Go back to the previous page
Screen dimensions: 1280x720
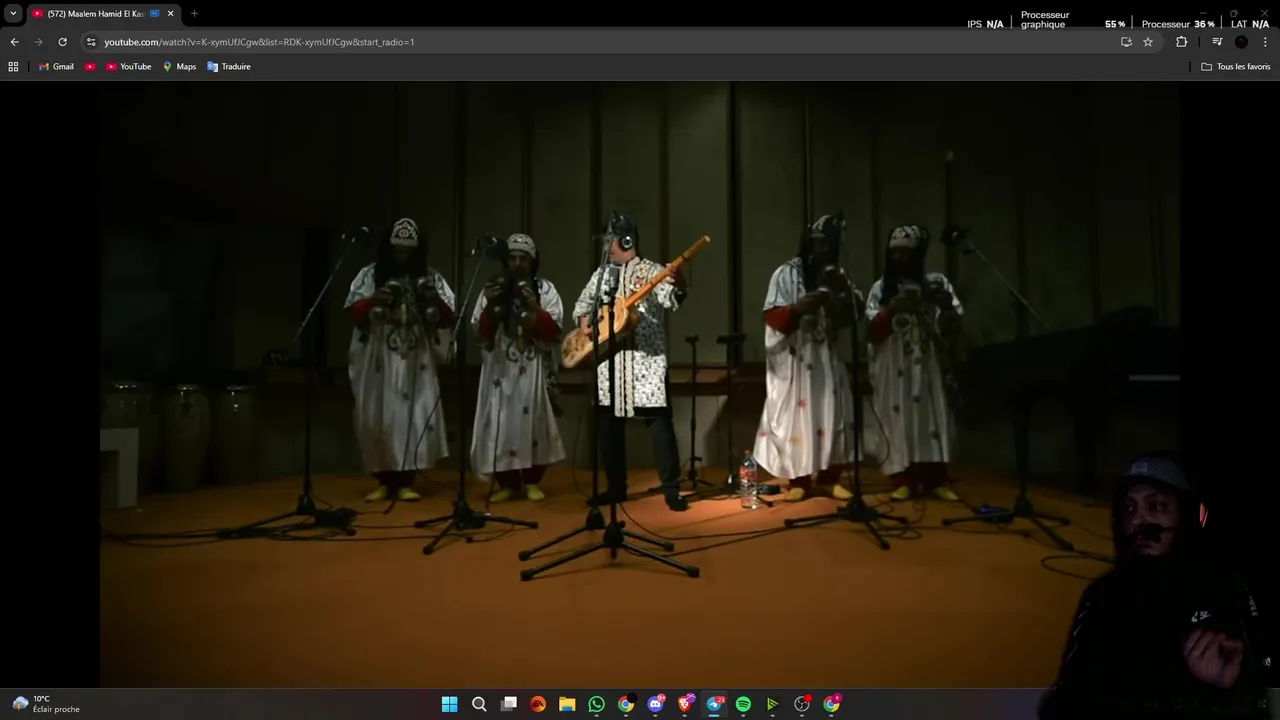pyautogui.click(x=14, y=42)
